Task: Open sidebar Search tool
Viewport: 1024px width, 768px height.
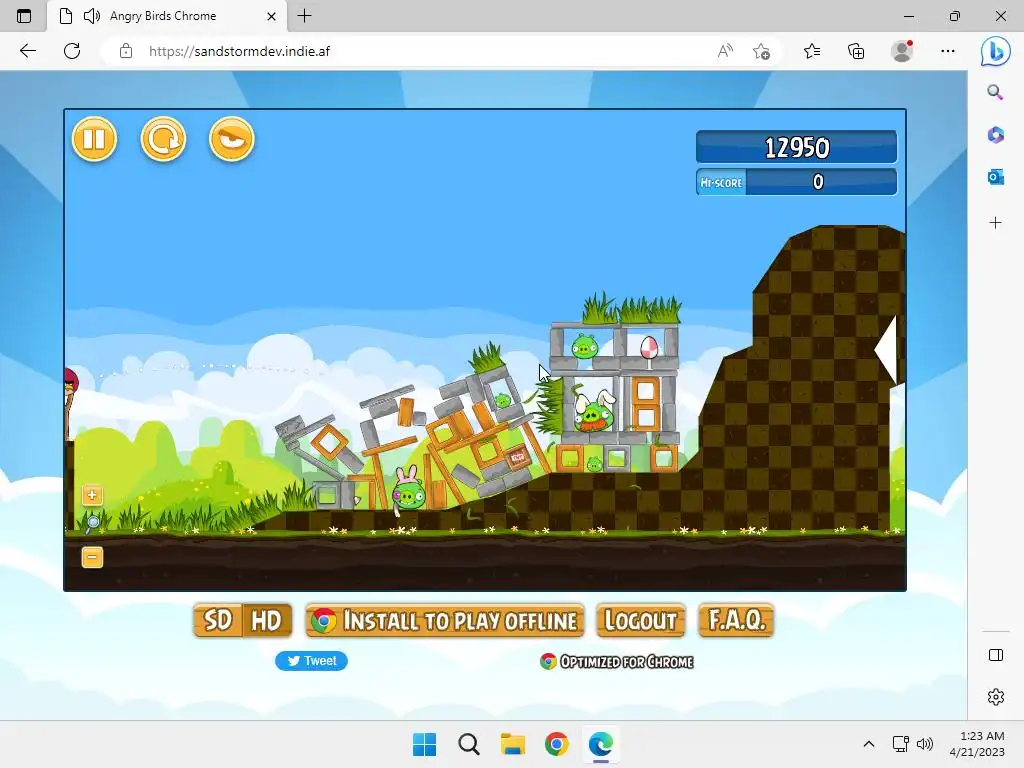Action: coord(995,92)
